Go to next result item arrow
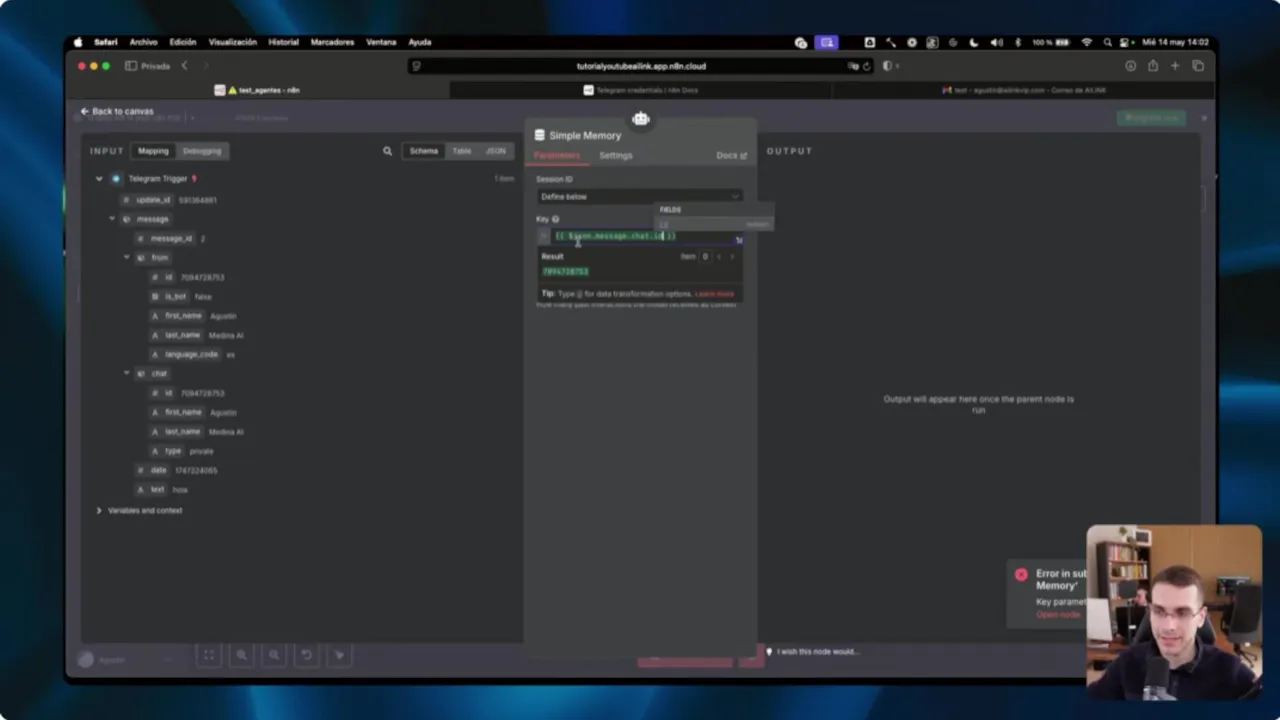 732,257
